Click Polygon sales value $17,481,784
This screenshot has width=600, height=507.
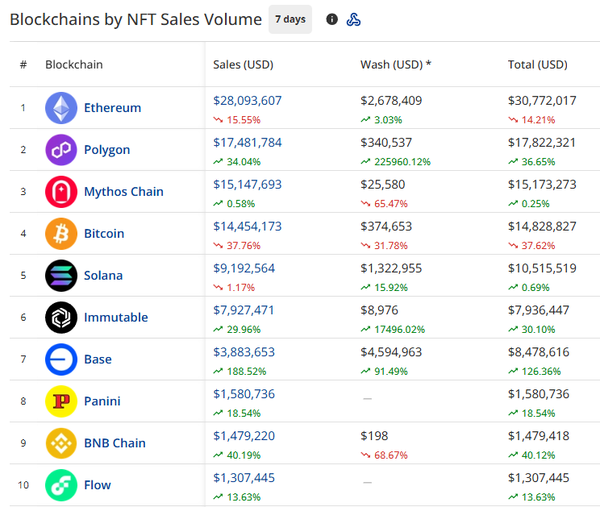(247, 143)
